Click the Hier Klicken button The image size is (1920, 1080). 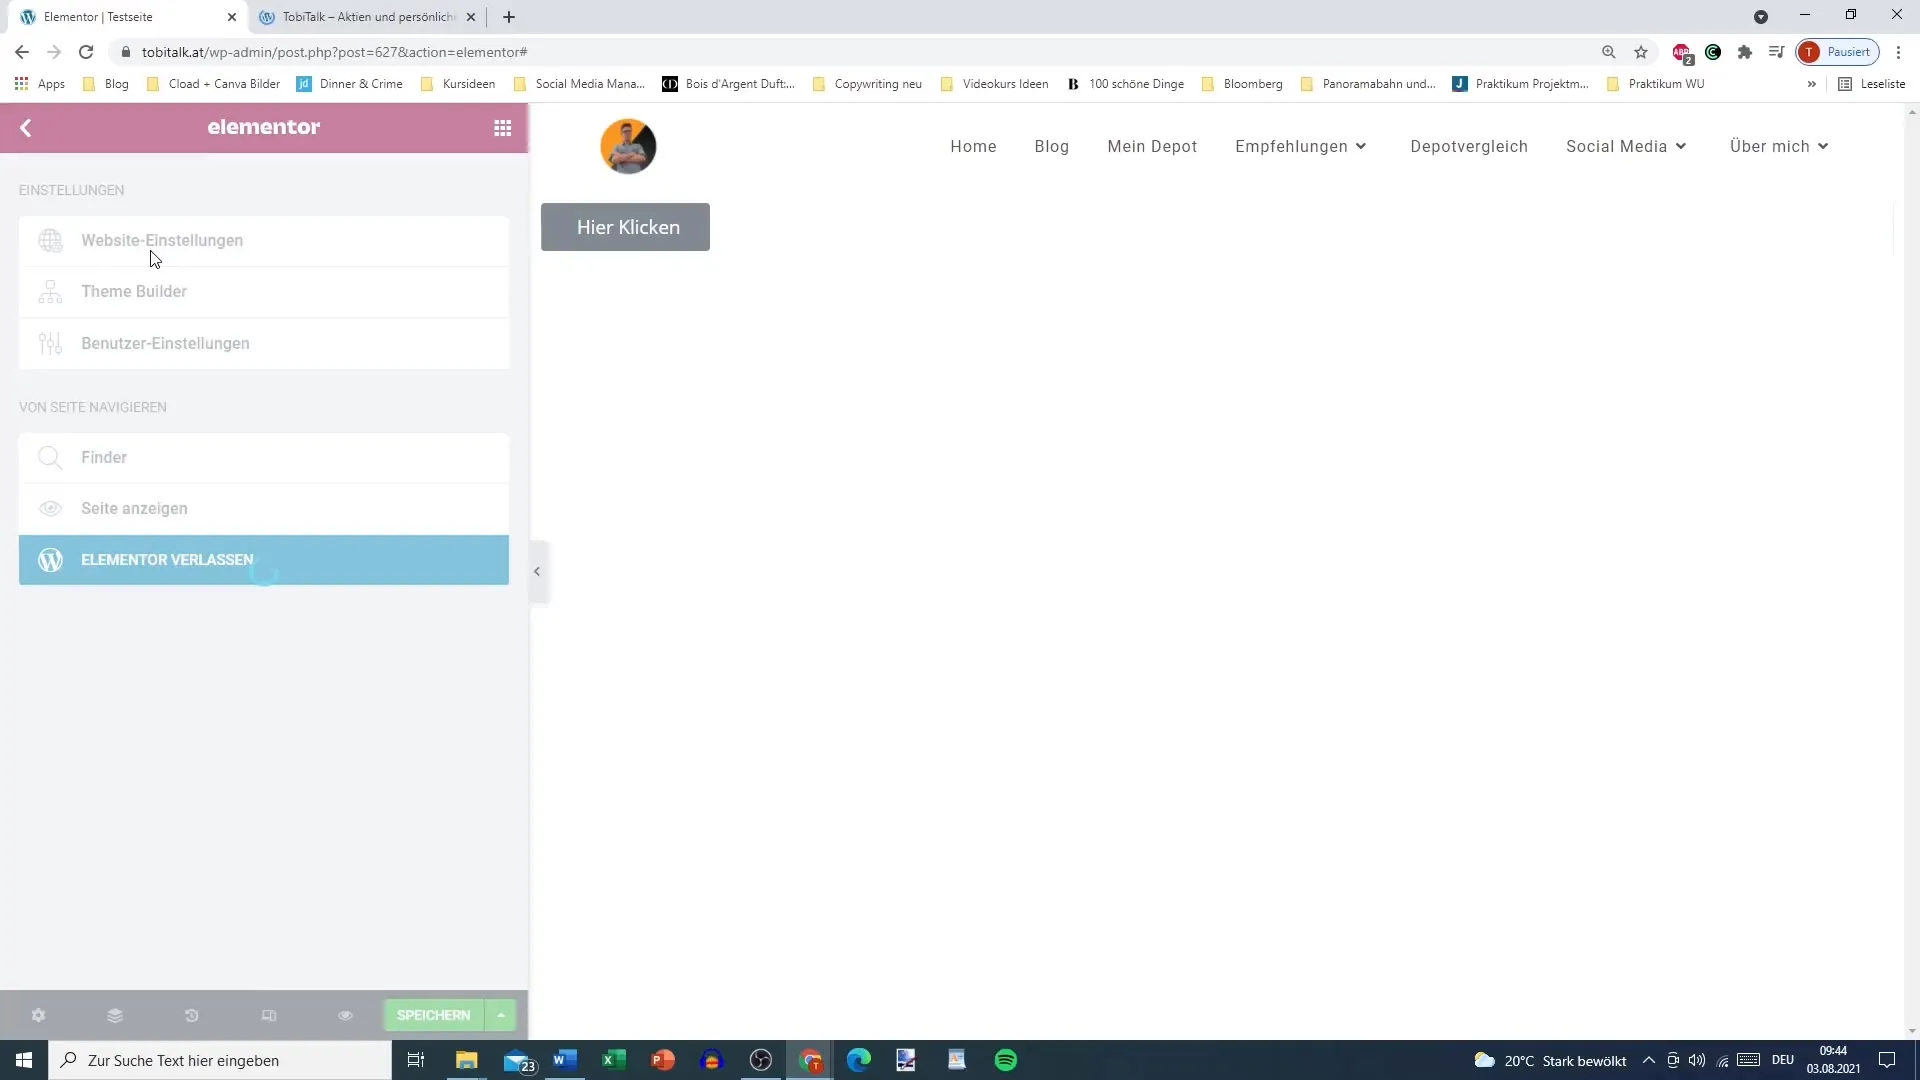(x=626, y=227)
